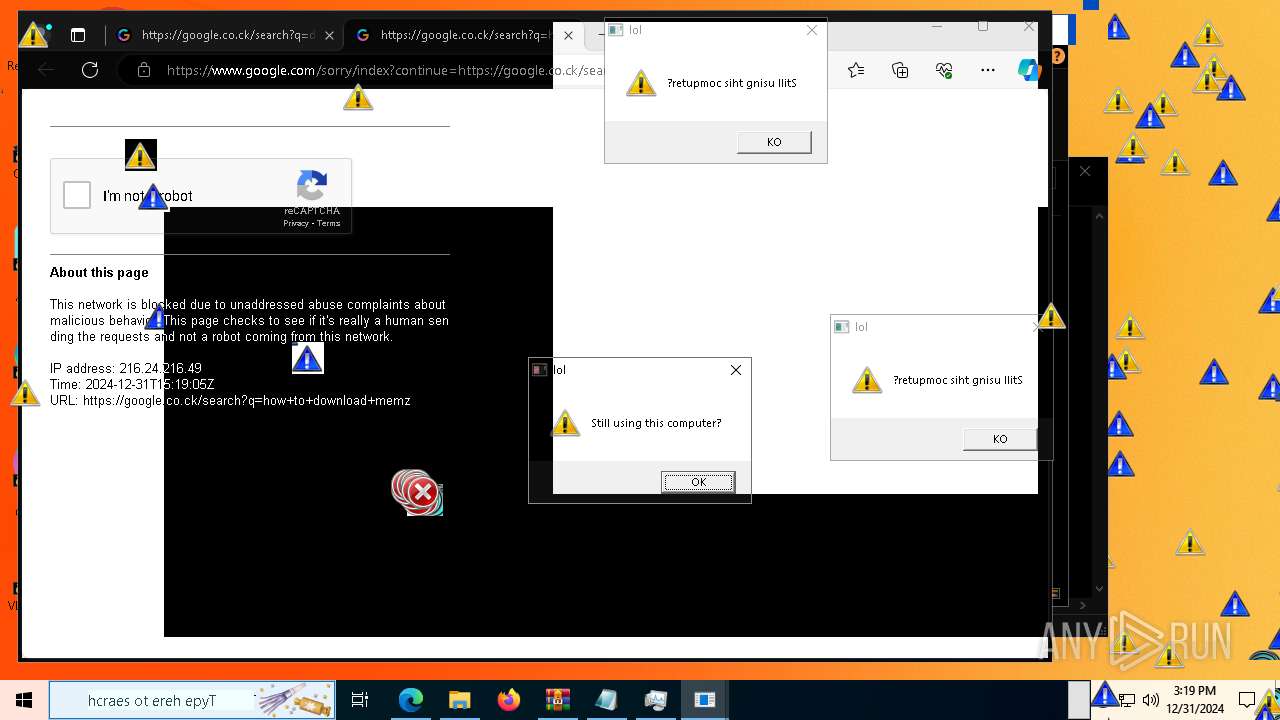Add this page to favorites with the star
The image size is (1280, 720).
(x=856, y=70)
